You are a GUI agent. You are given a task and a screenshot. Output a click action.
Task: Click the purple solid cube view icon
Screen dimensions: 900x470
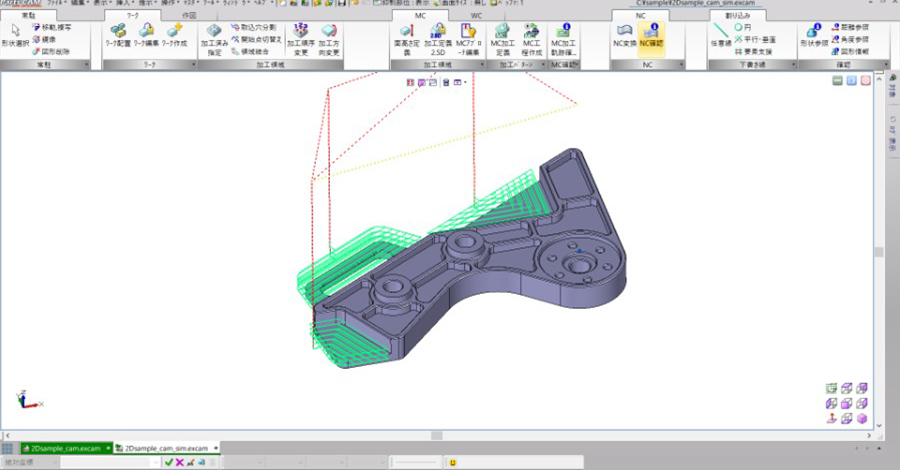(x=862, y=419)
